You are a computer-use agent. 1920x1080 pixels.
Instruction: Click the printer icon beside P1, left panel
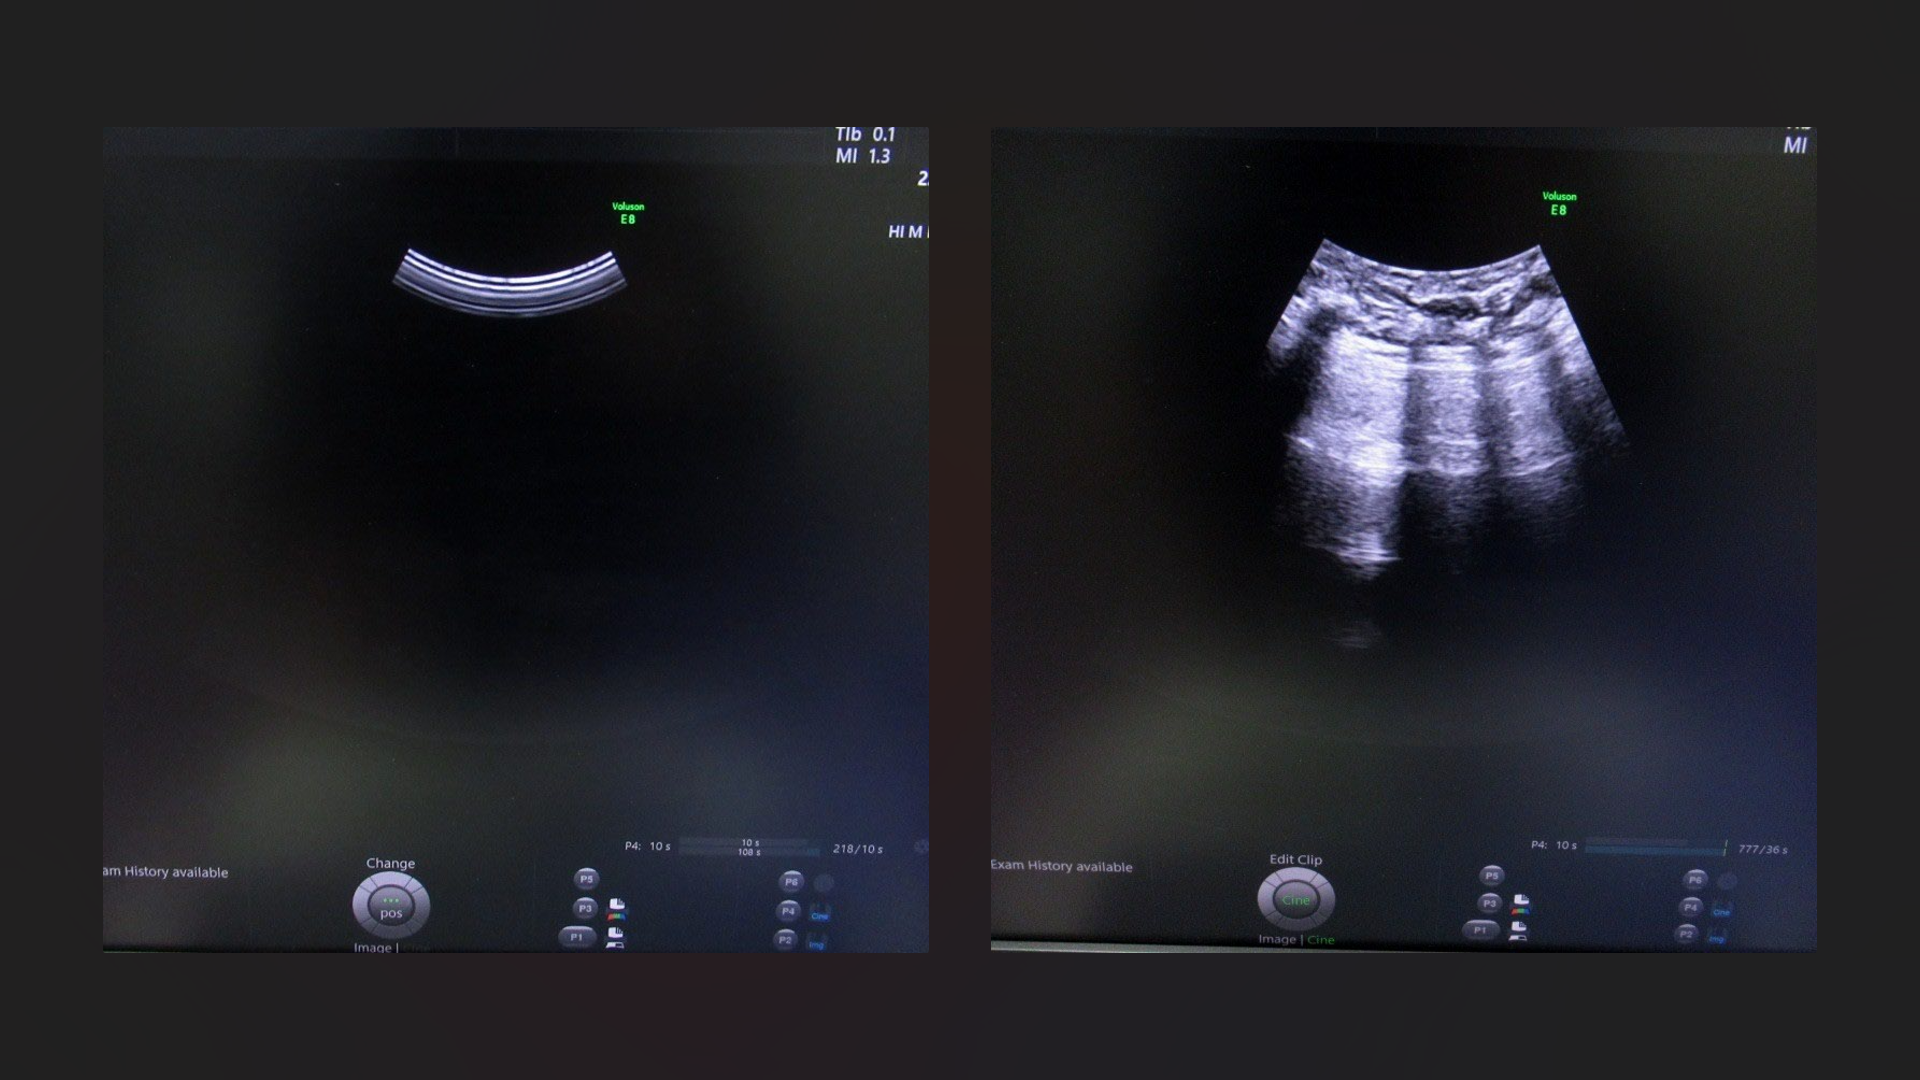click(615, 937)
